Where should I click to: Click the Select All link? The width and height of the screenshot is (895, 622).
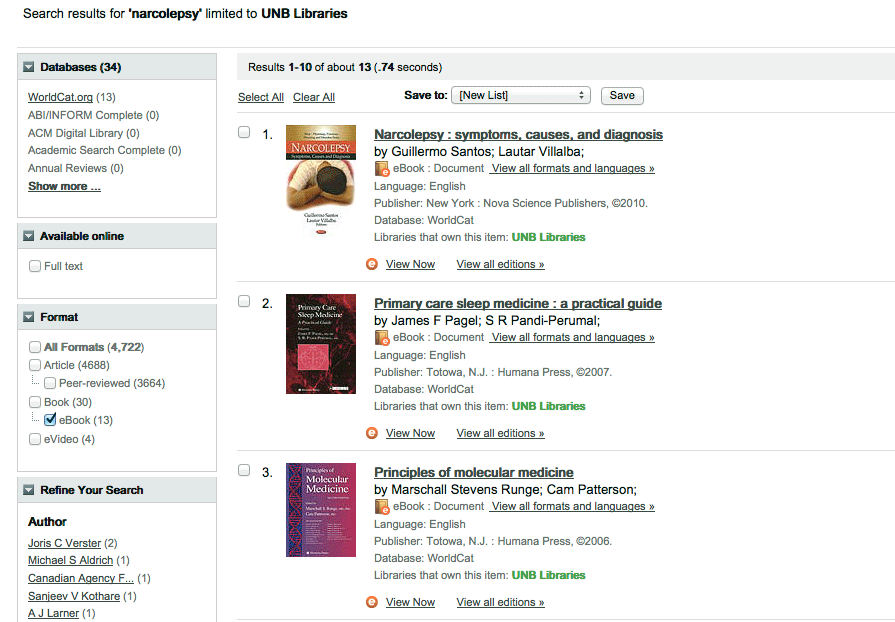[261, 98]
